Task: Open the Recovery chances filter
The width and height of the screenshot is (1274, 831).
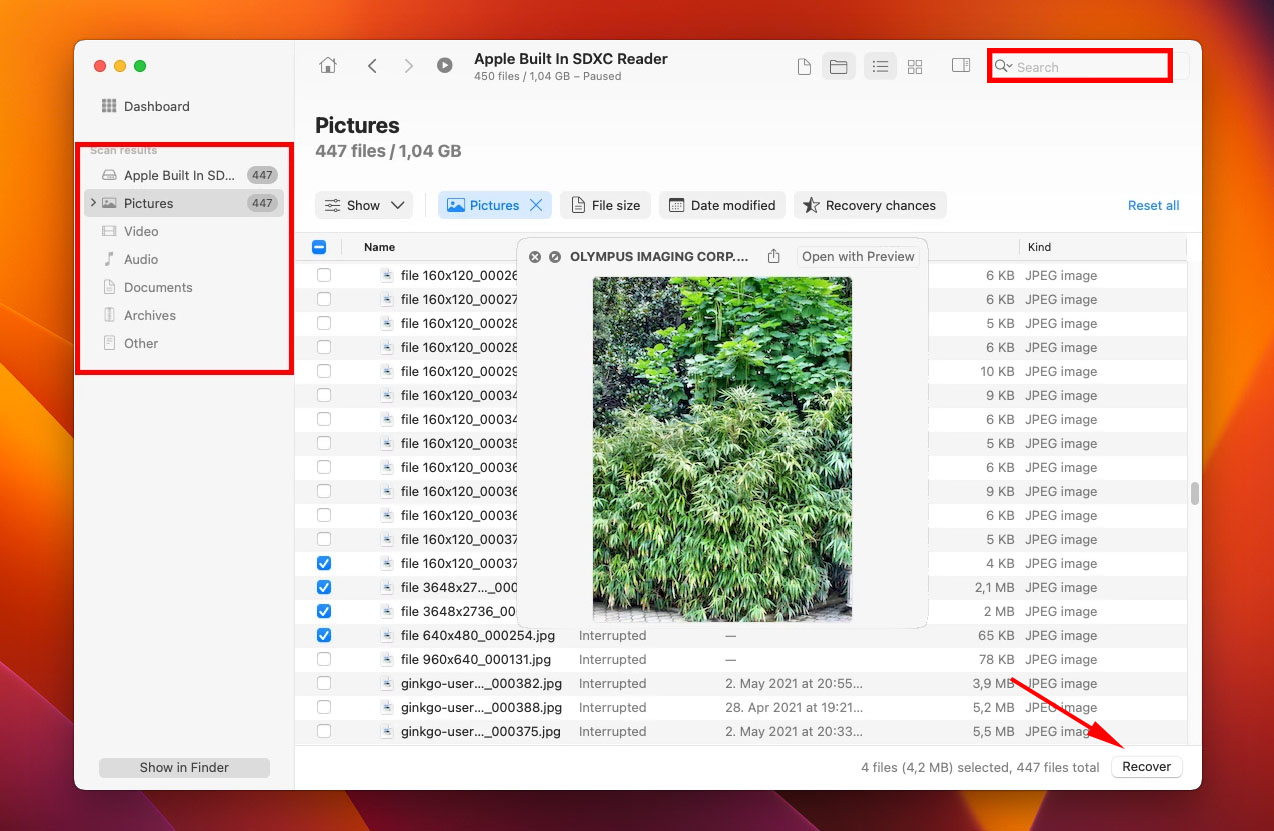Action: coord(870,206)
